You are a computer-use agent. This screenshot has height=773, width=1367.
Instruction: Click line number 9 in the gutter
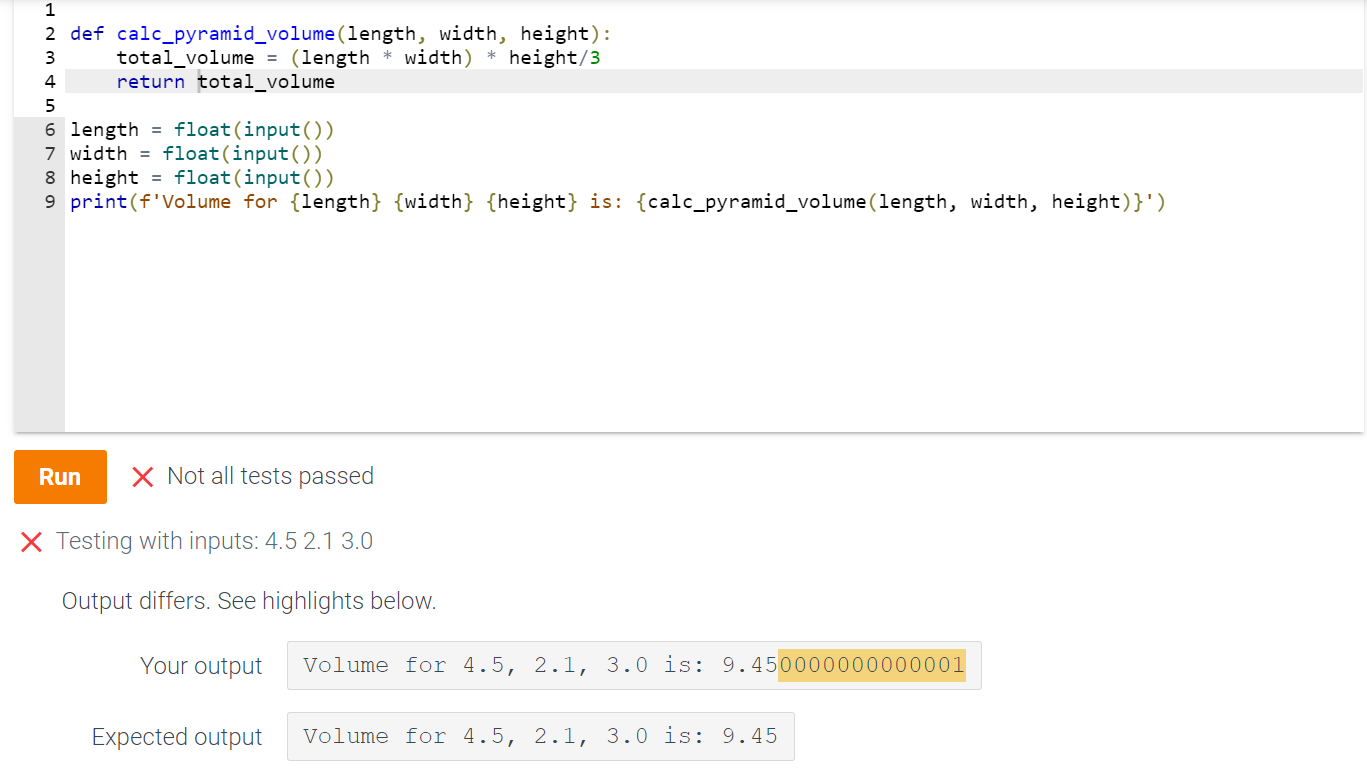[x=50, y=201]
